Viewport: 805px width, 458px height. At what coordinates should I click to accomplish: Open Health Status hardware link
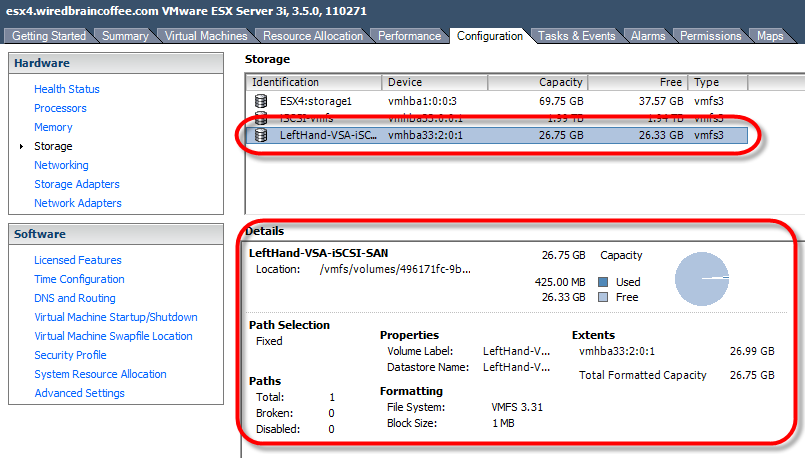point(67,89)
